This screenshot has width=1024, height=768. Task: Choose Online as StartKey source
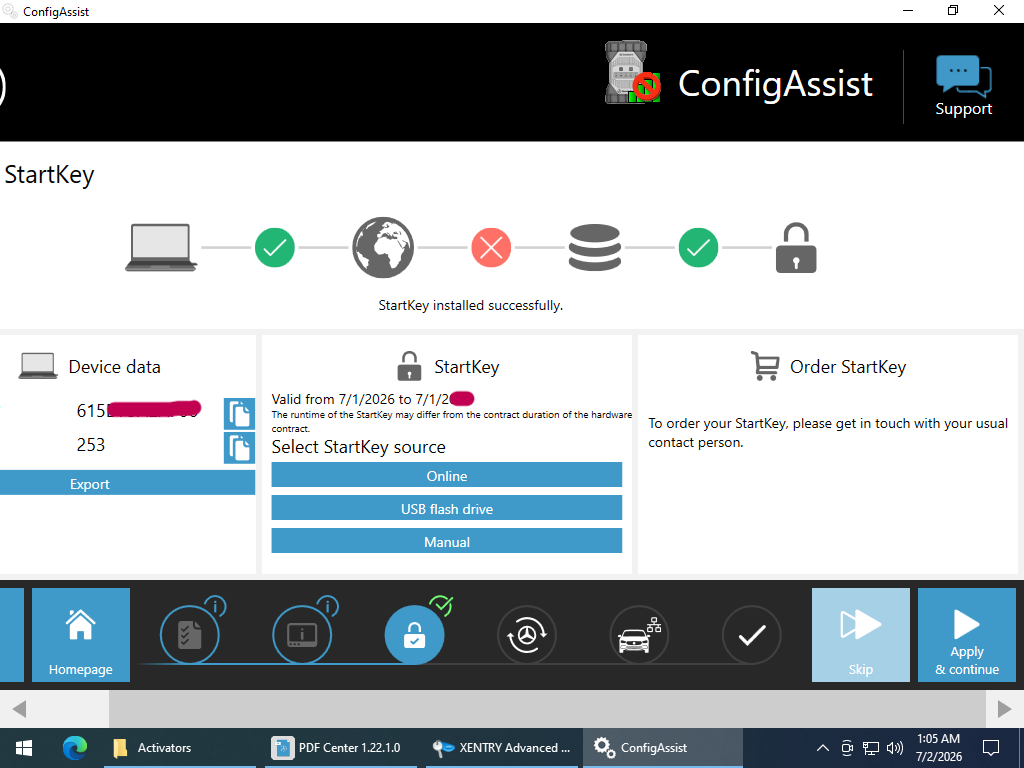(447, 475)
